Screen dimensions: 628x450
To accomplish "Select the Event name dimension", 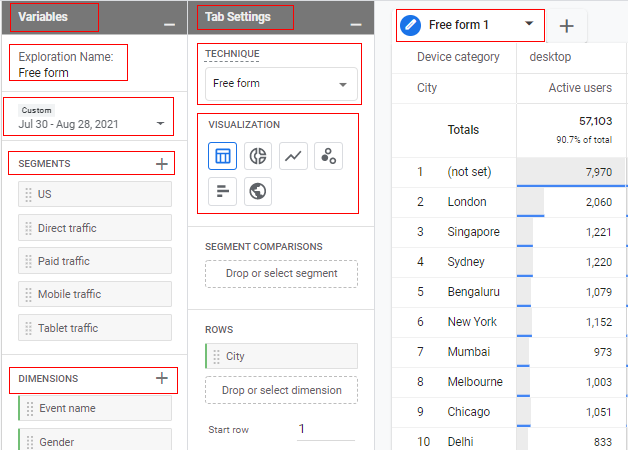I will click(x=95, y=408).
